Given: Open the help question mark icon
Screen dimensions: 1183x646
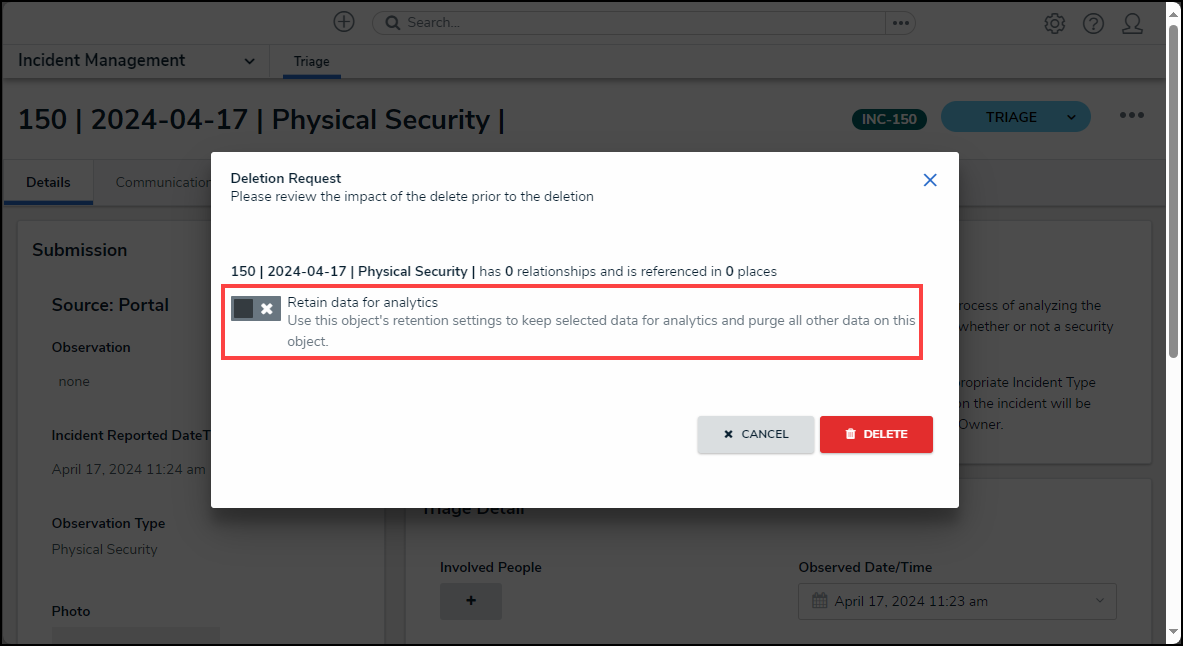Looking at the screenshot, I should pos(1093,23).
